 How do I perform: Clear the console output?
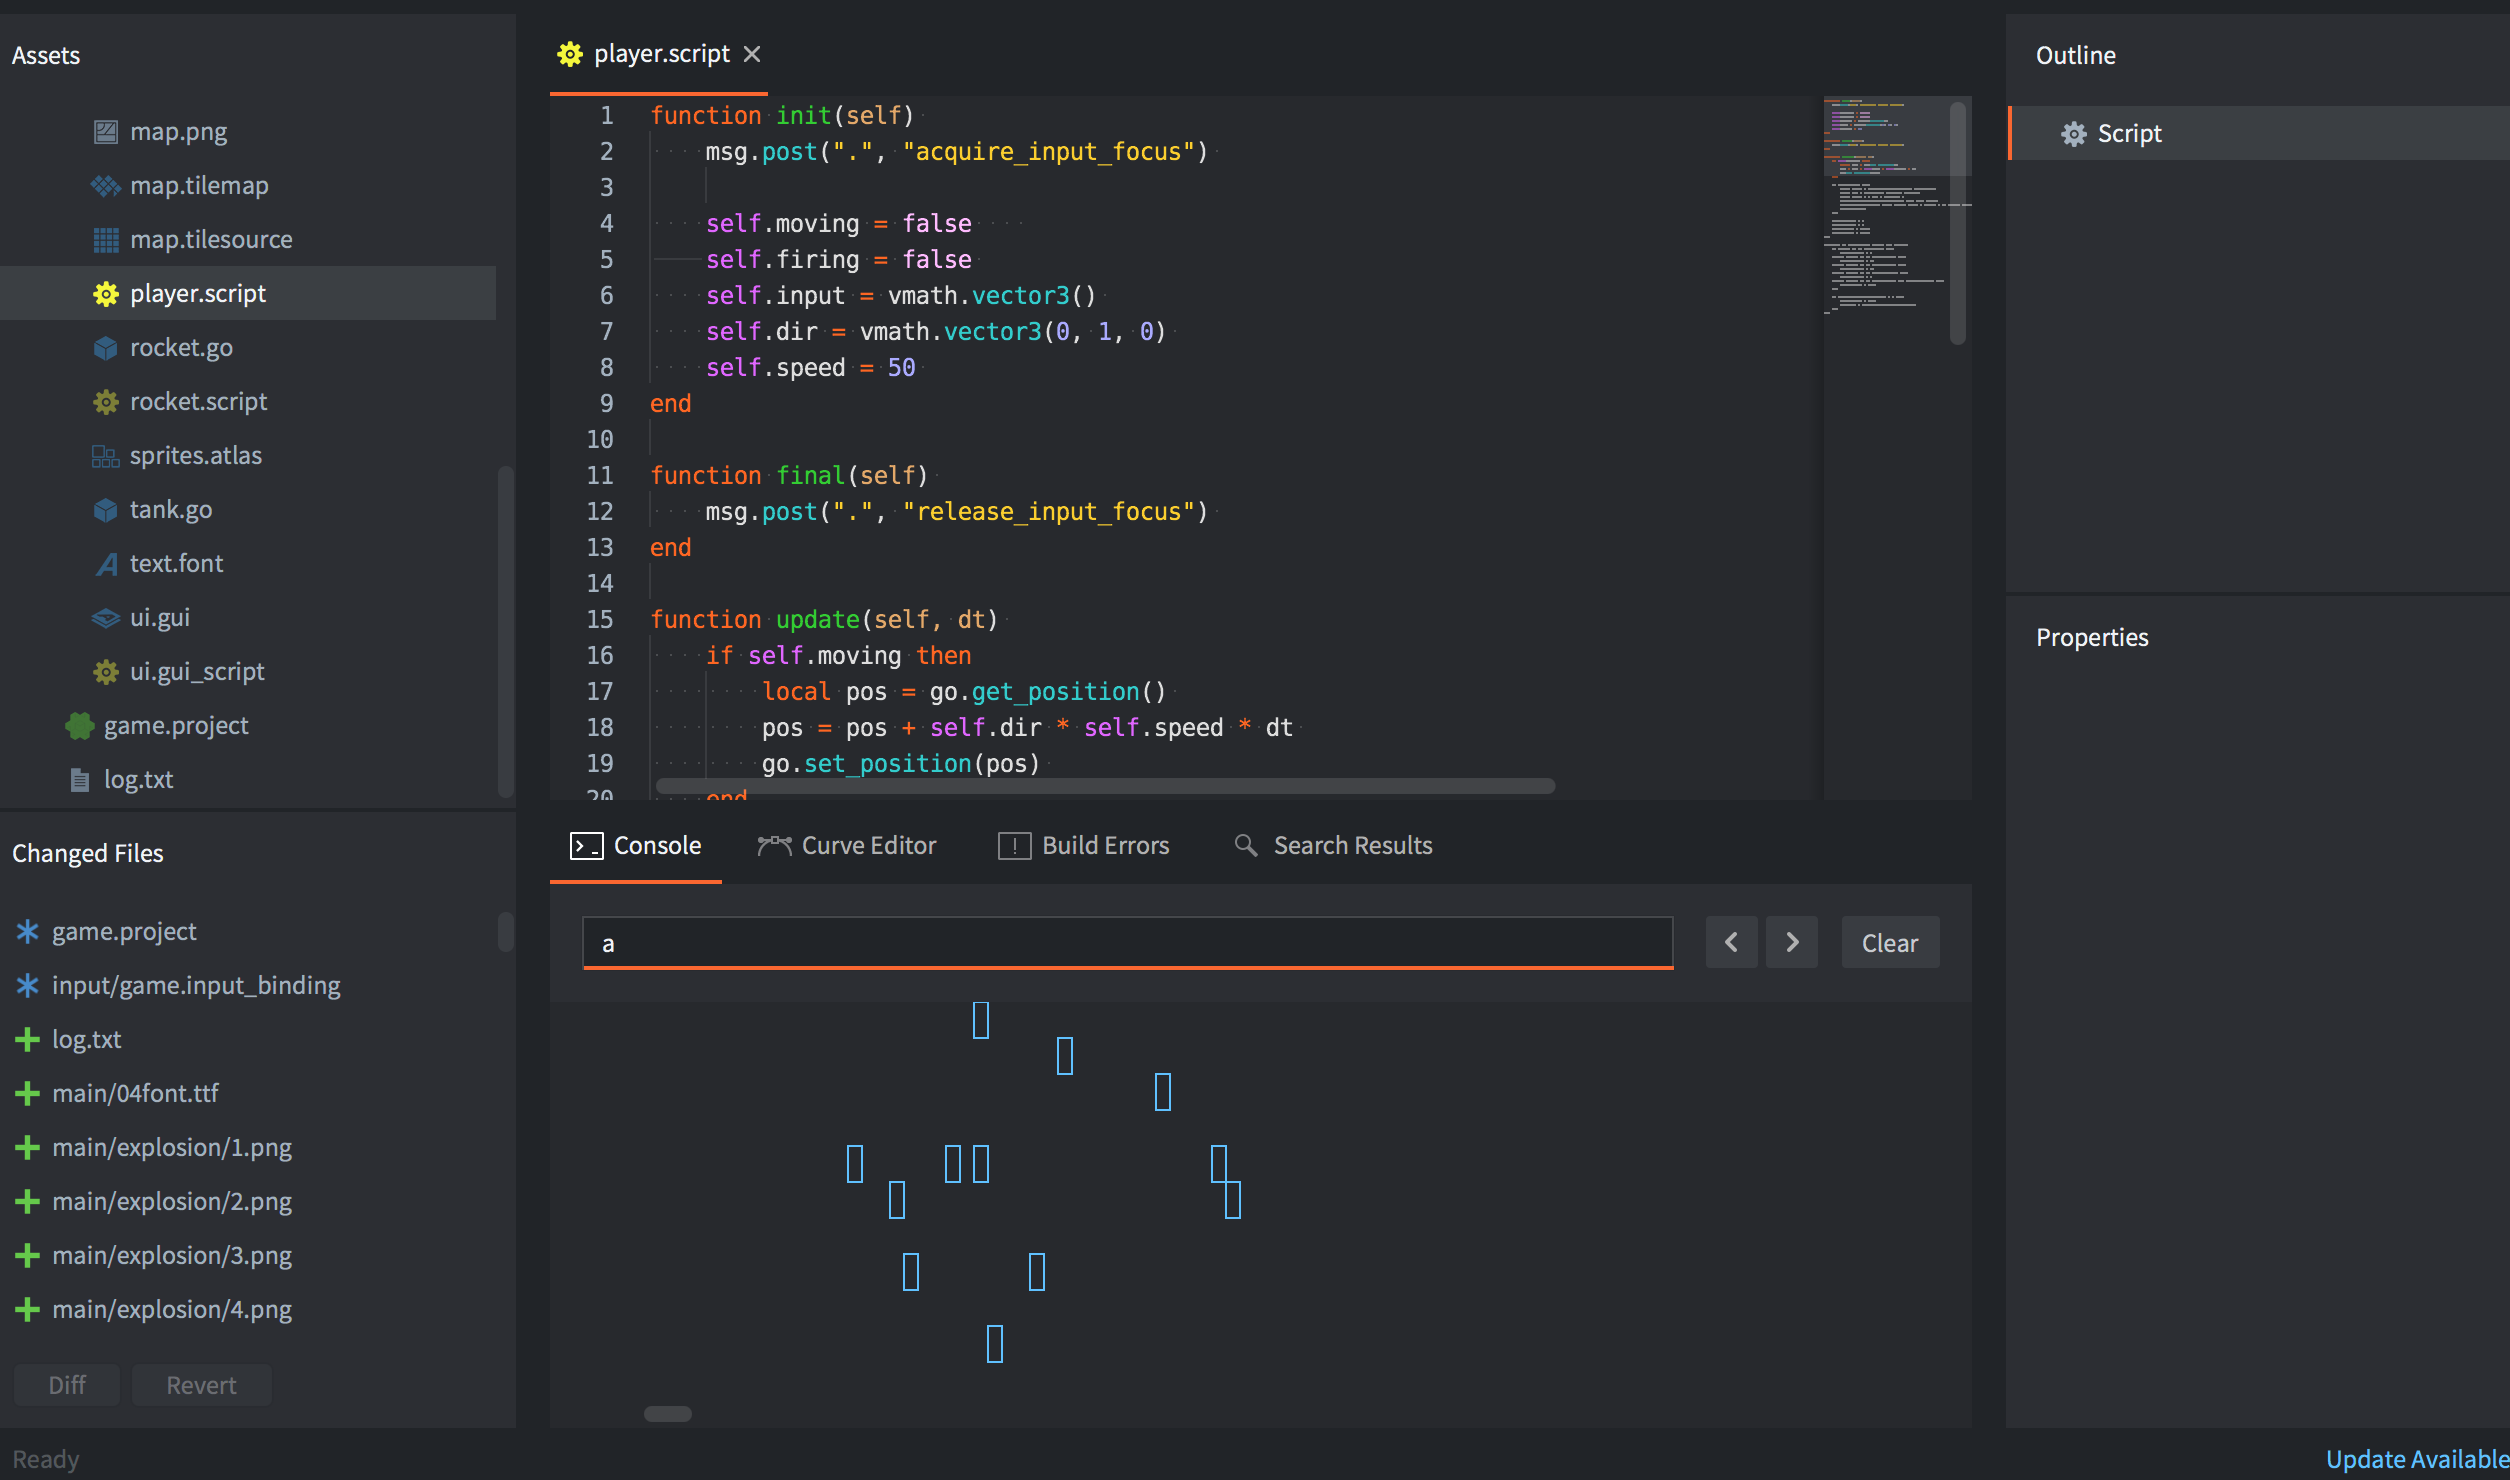coord(1890,942)
